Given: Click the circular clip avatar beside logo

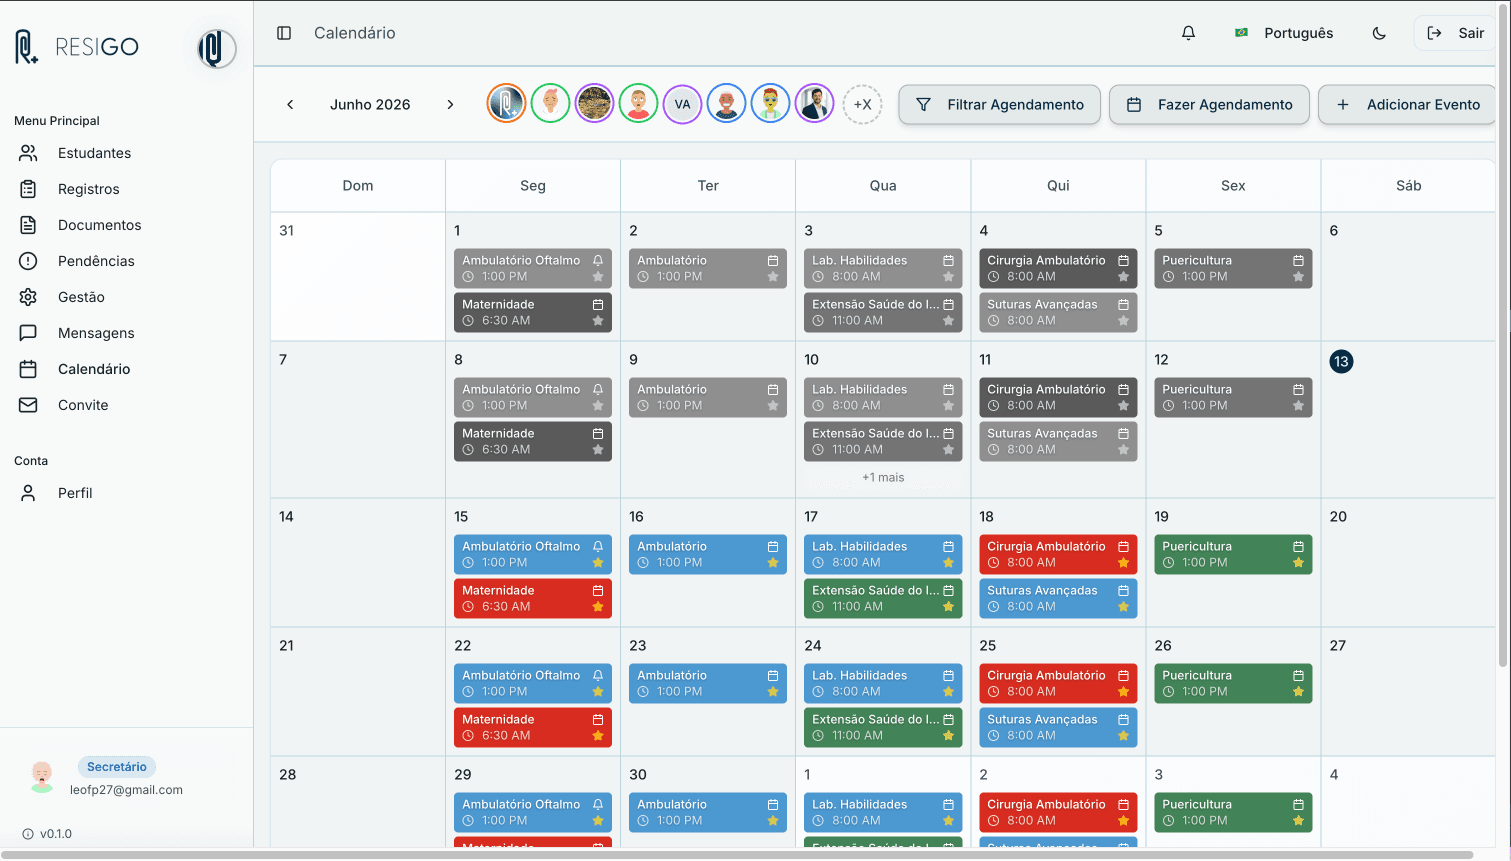Looking at the screenshot, I should click(216, 48).
